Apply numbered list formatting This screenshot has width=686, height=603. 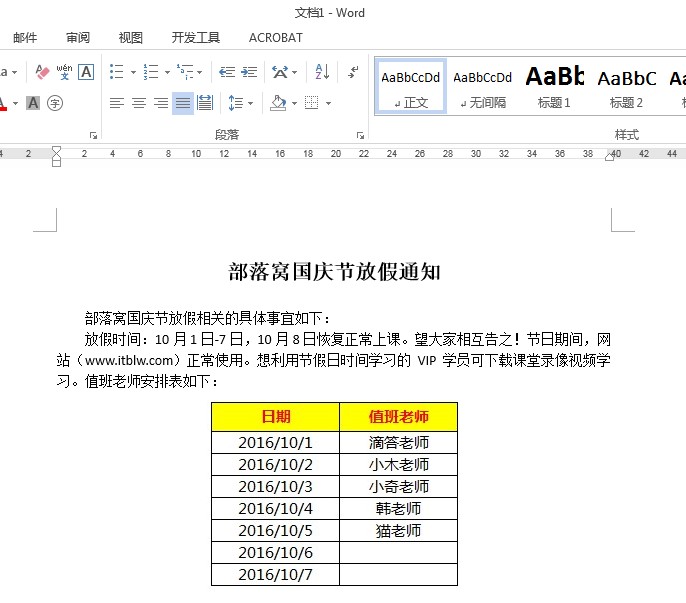tap(151, 71)
